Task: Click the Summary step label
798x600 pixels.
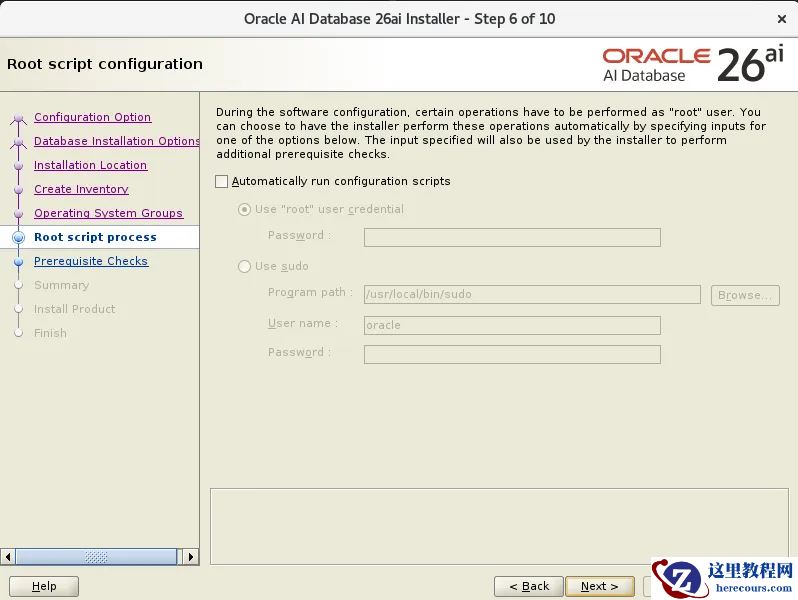Action: (62, 285)
